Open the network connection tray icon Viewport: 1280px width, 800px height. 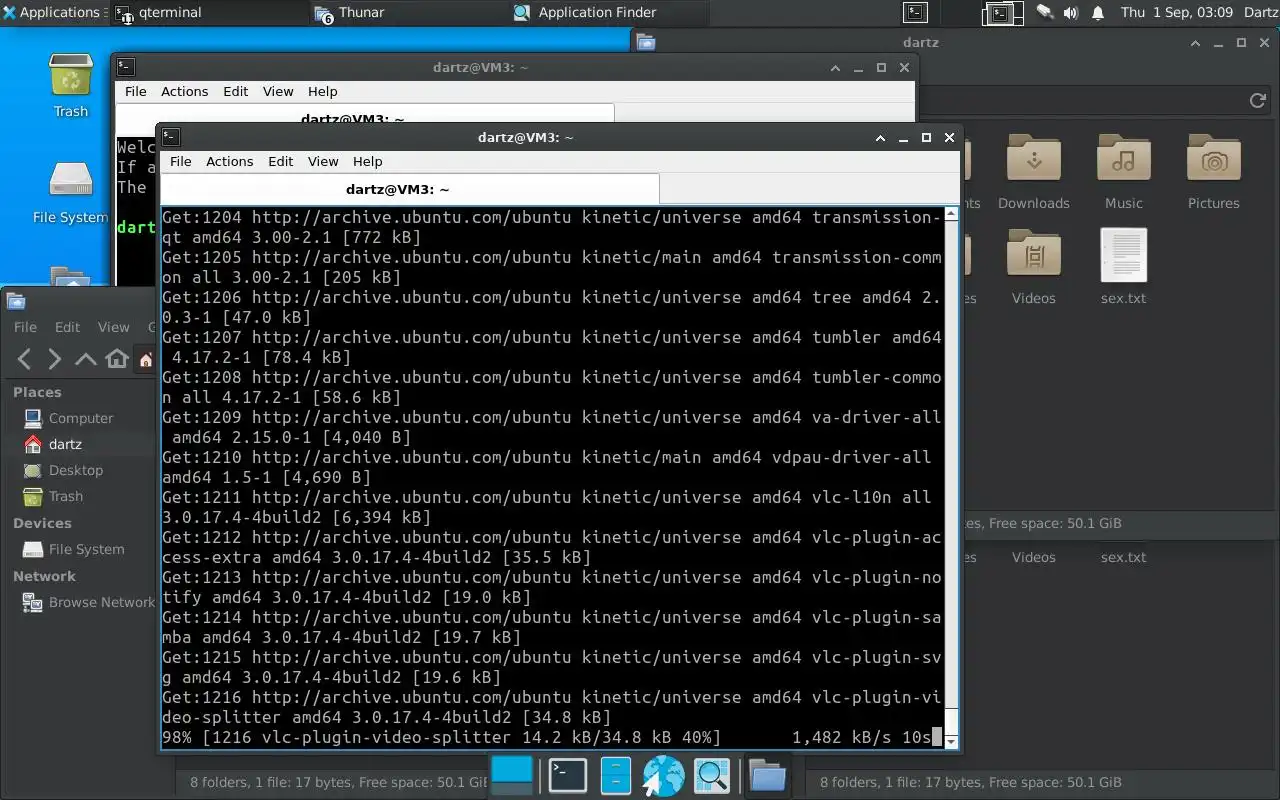pyautogui.click(x=1045, y=12)
